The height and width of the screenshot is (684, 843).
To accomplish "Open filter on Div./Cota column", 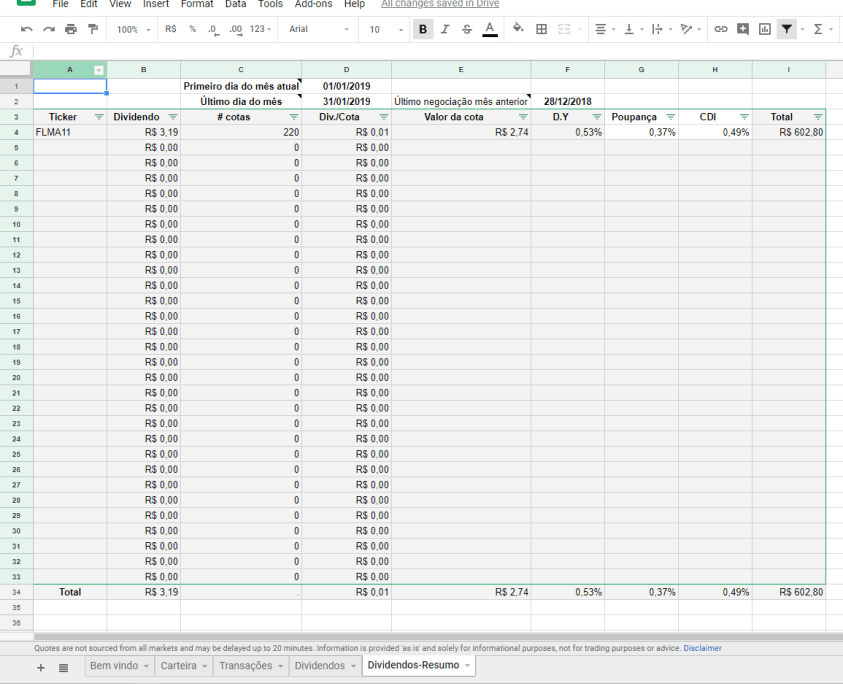I will (383, 117).
